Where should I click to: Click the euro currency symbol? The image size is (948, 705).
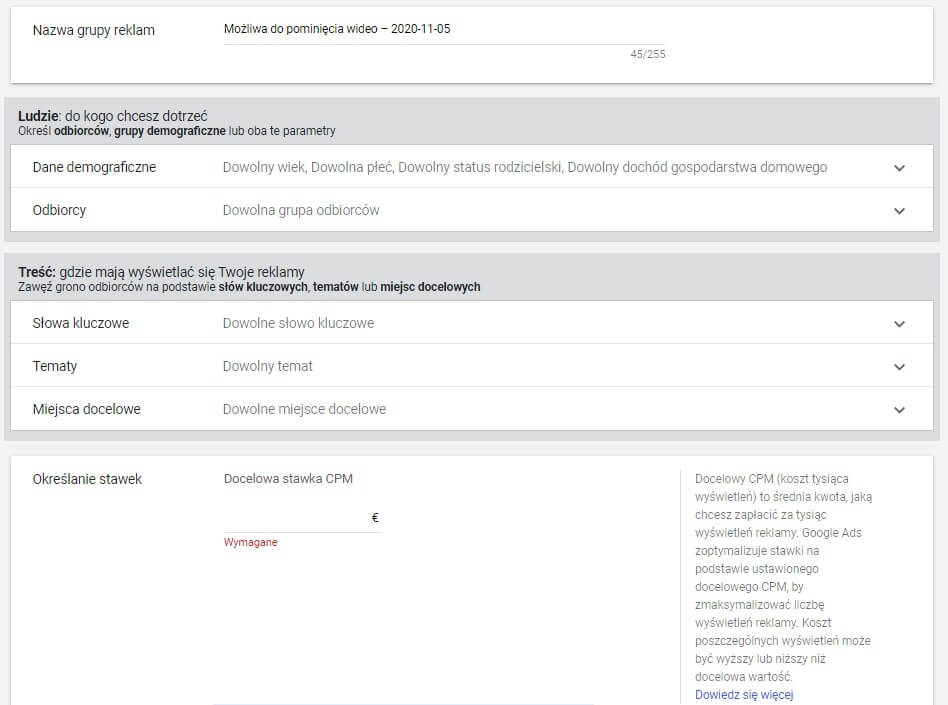click(375, 518)
